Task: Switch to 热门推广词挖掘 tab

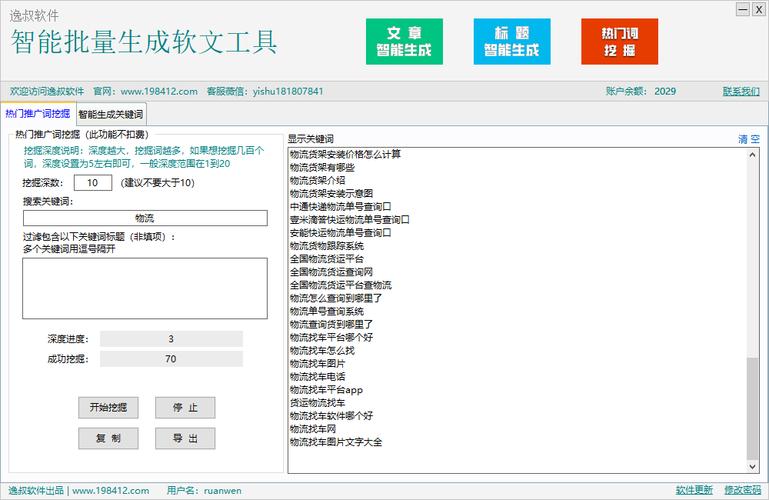Action: [38, 114]
